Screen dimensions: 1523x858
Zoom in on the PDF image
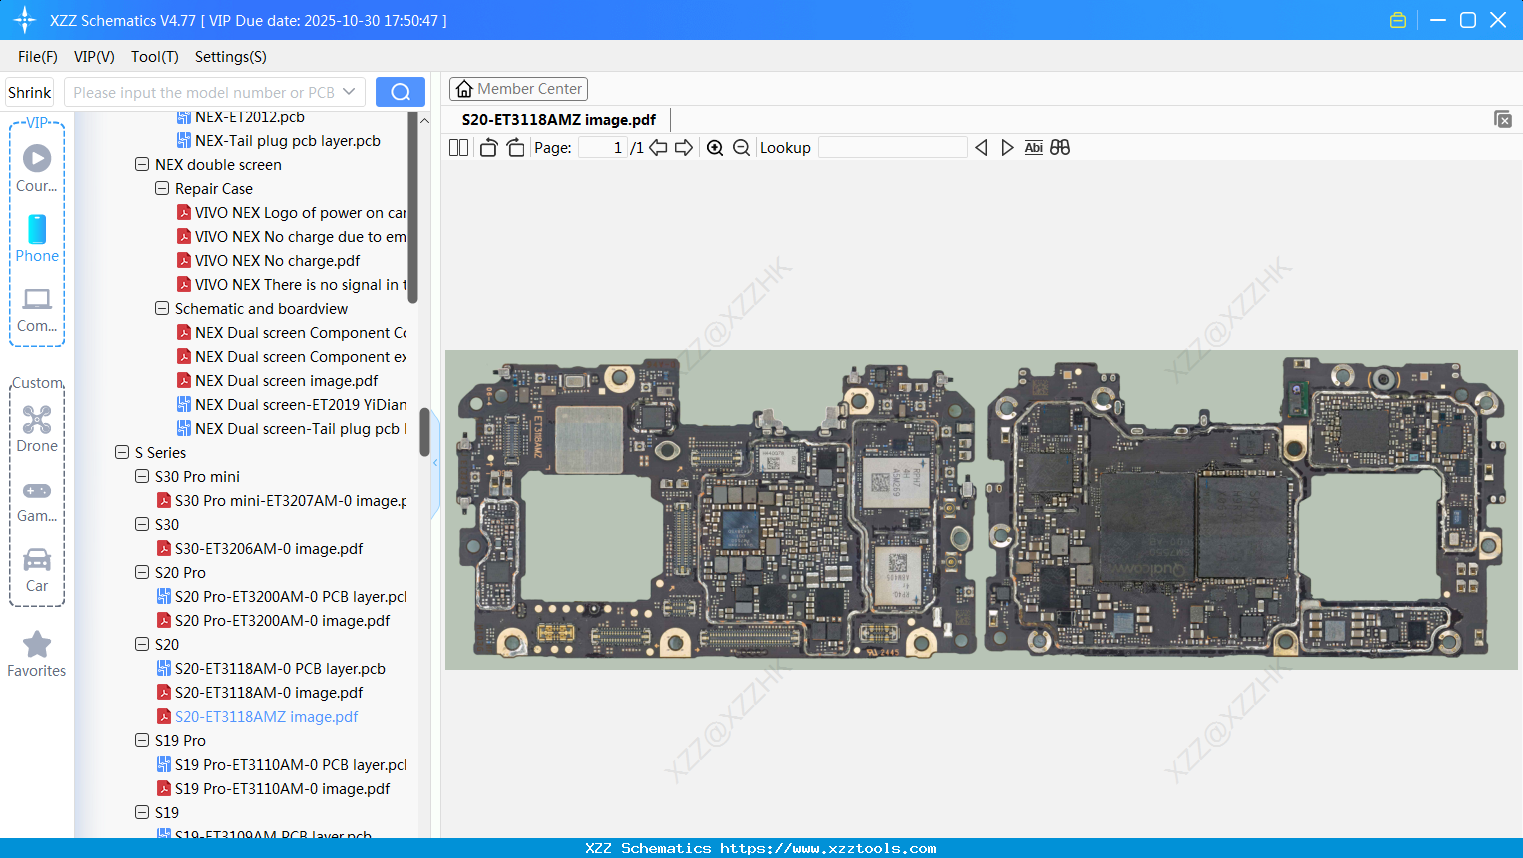714,147
